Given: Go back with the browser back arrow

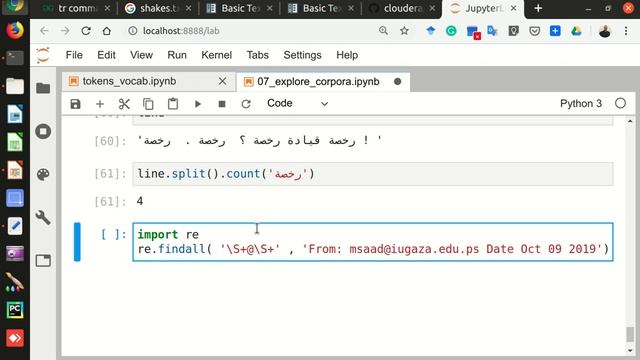Looking at the screenshot, I should pos(44,31).
